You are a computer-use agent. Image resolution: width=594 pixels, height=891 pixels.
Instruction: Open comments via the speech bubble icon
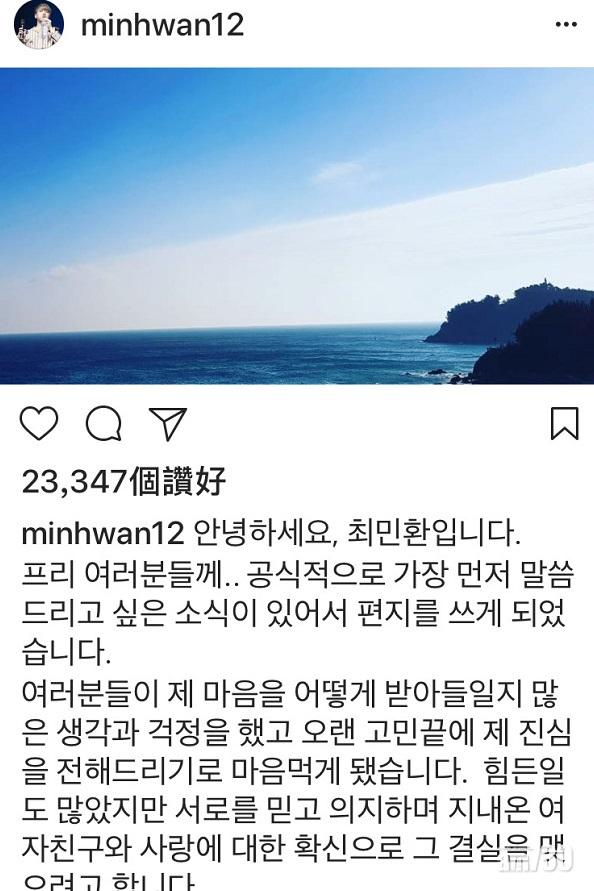[x=103, y=424]
